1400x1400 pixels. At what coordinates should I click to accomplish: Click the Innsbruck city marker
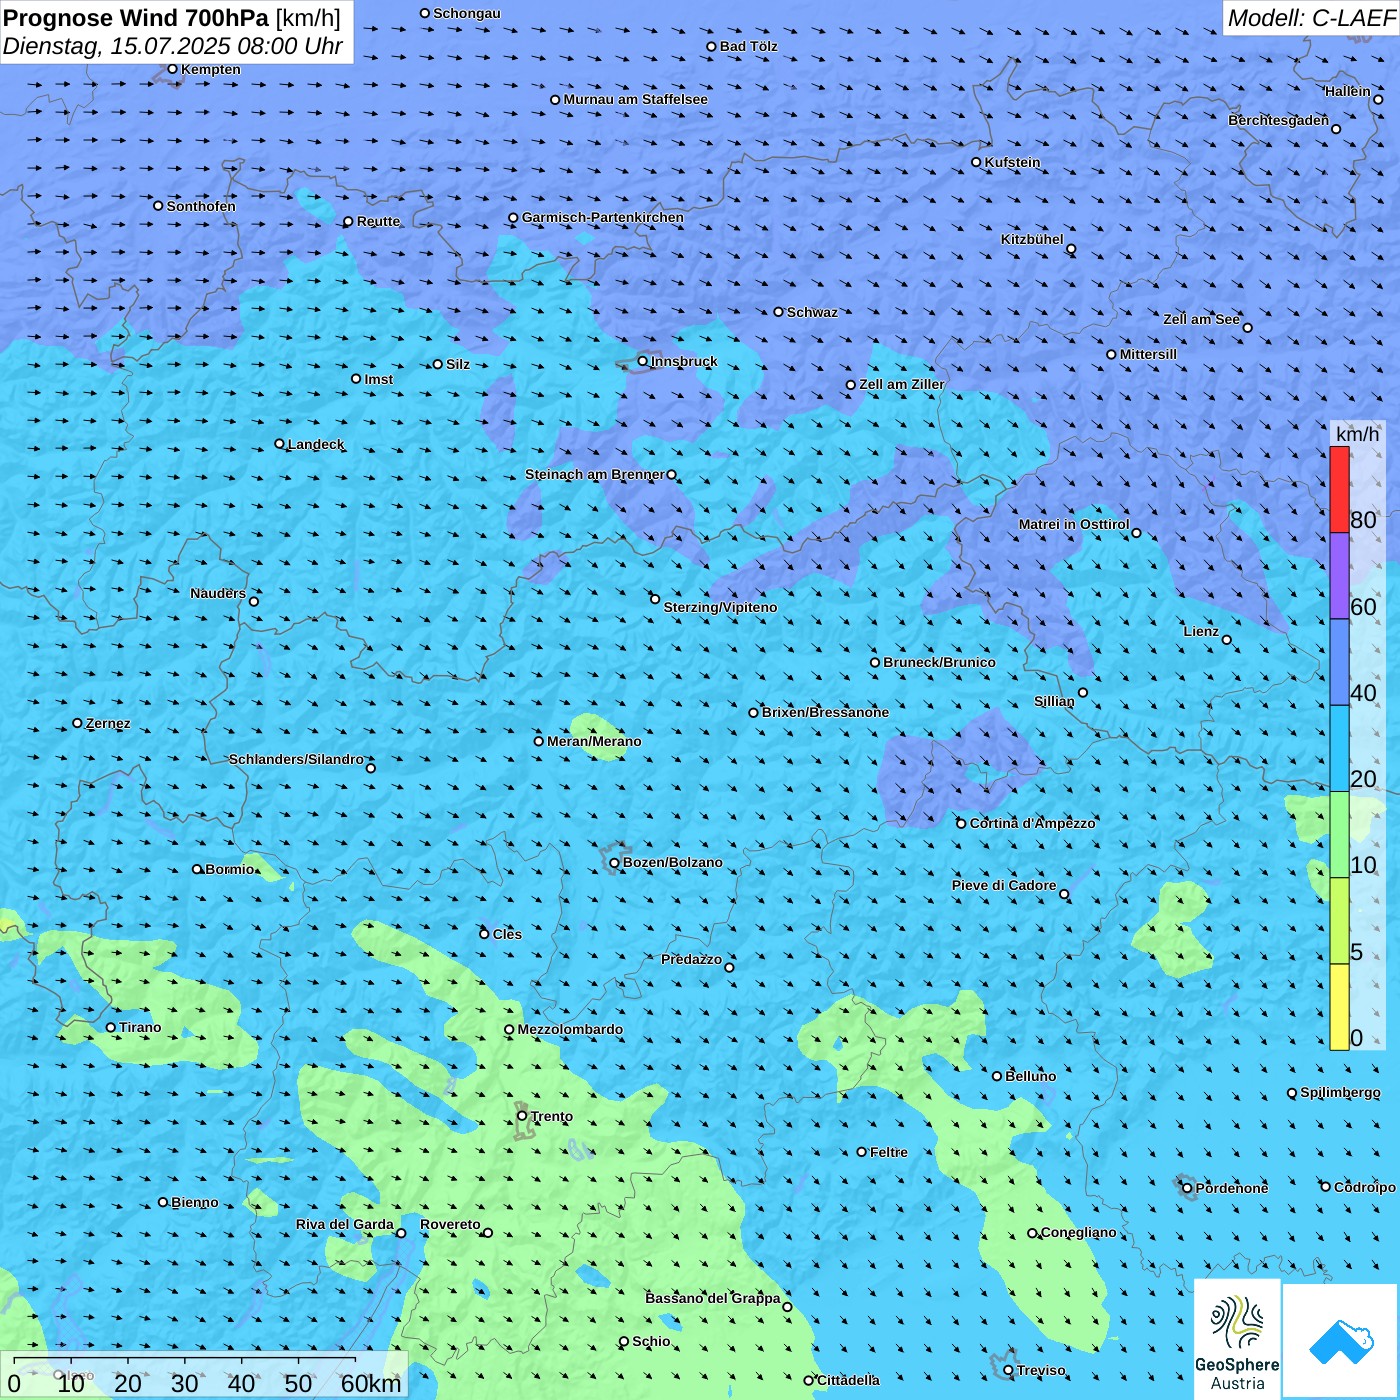(x=643, y=361)
